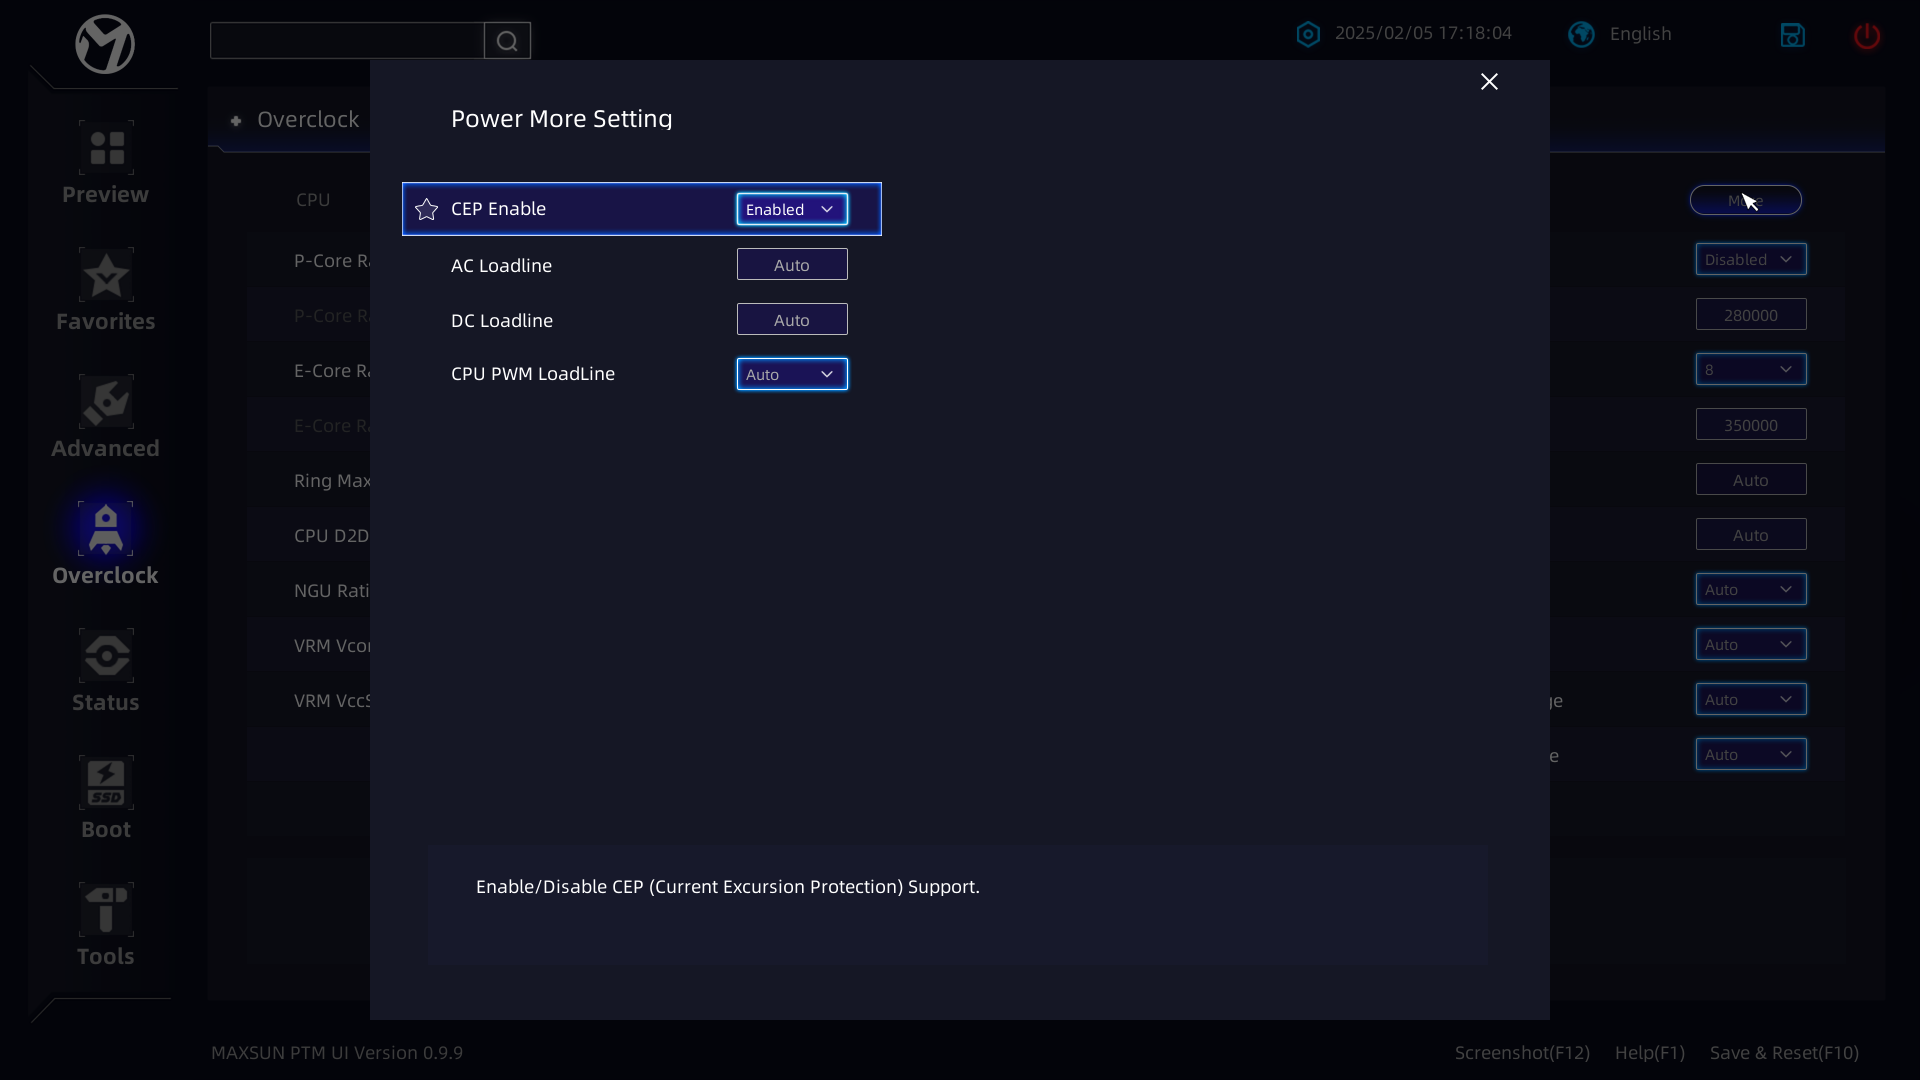This screenshot has width=1920, height=1080.
Task: Click the DC Loadline Auto field
Action: [791, 320]
